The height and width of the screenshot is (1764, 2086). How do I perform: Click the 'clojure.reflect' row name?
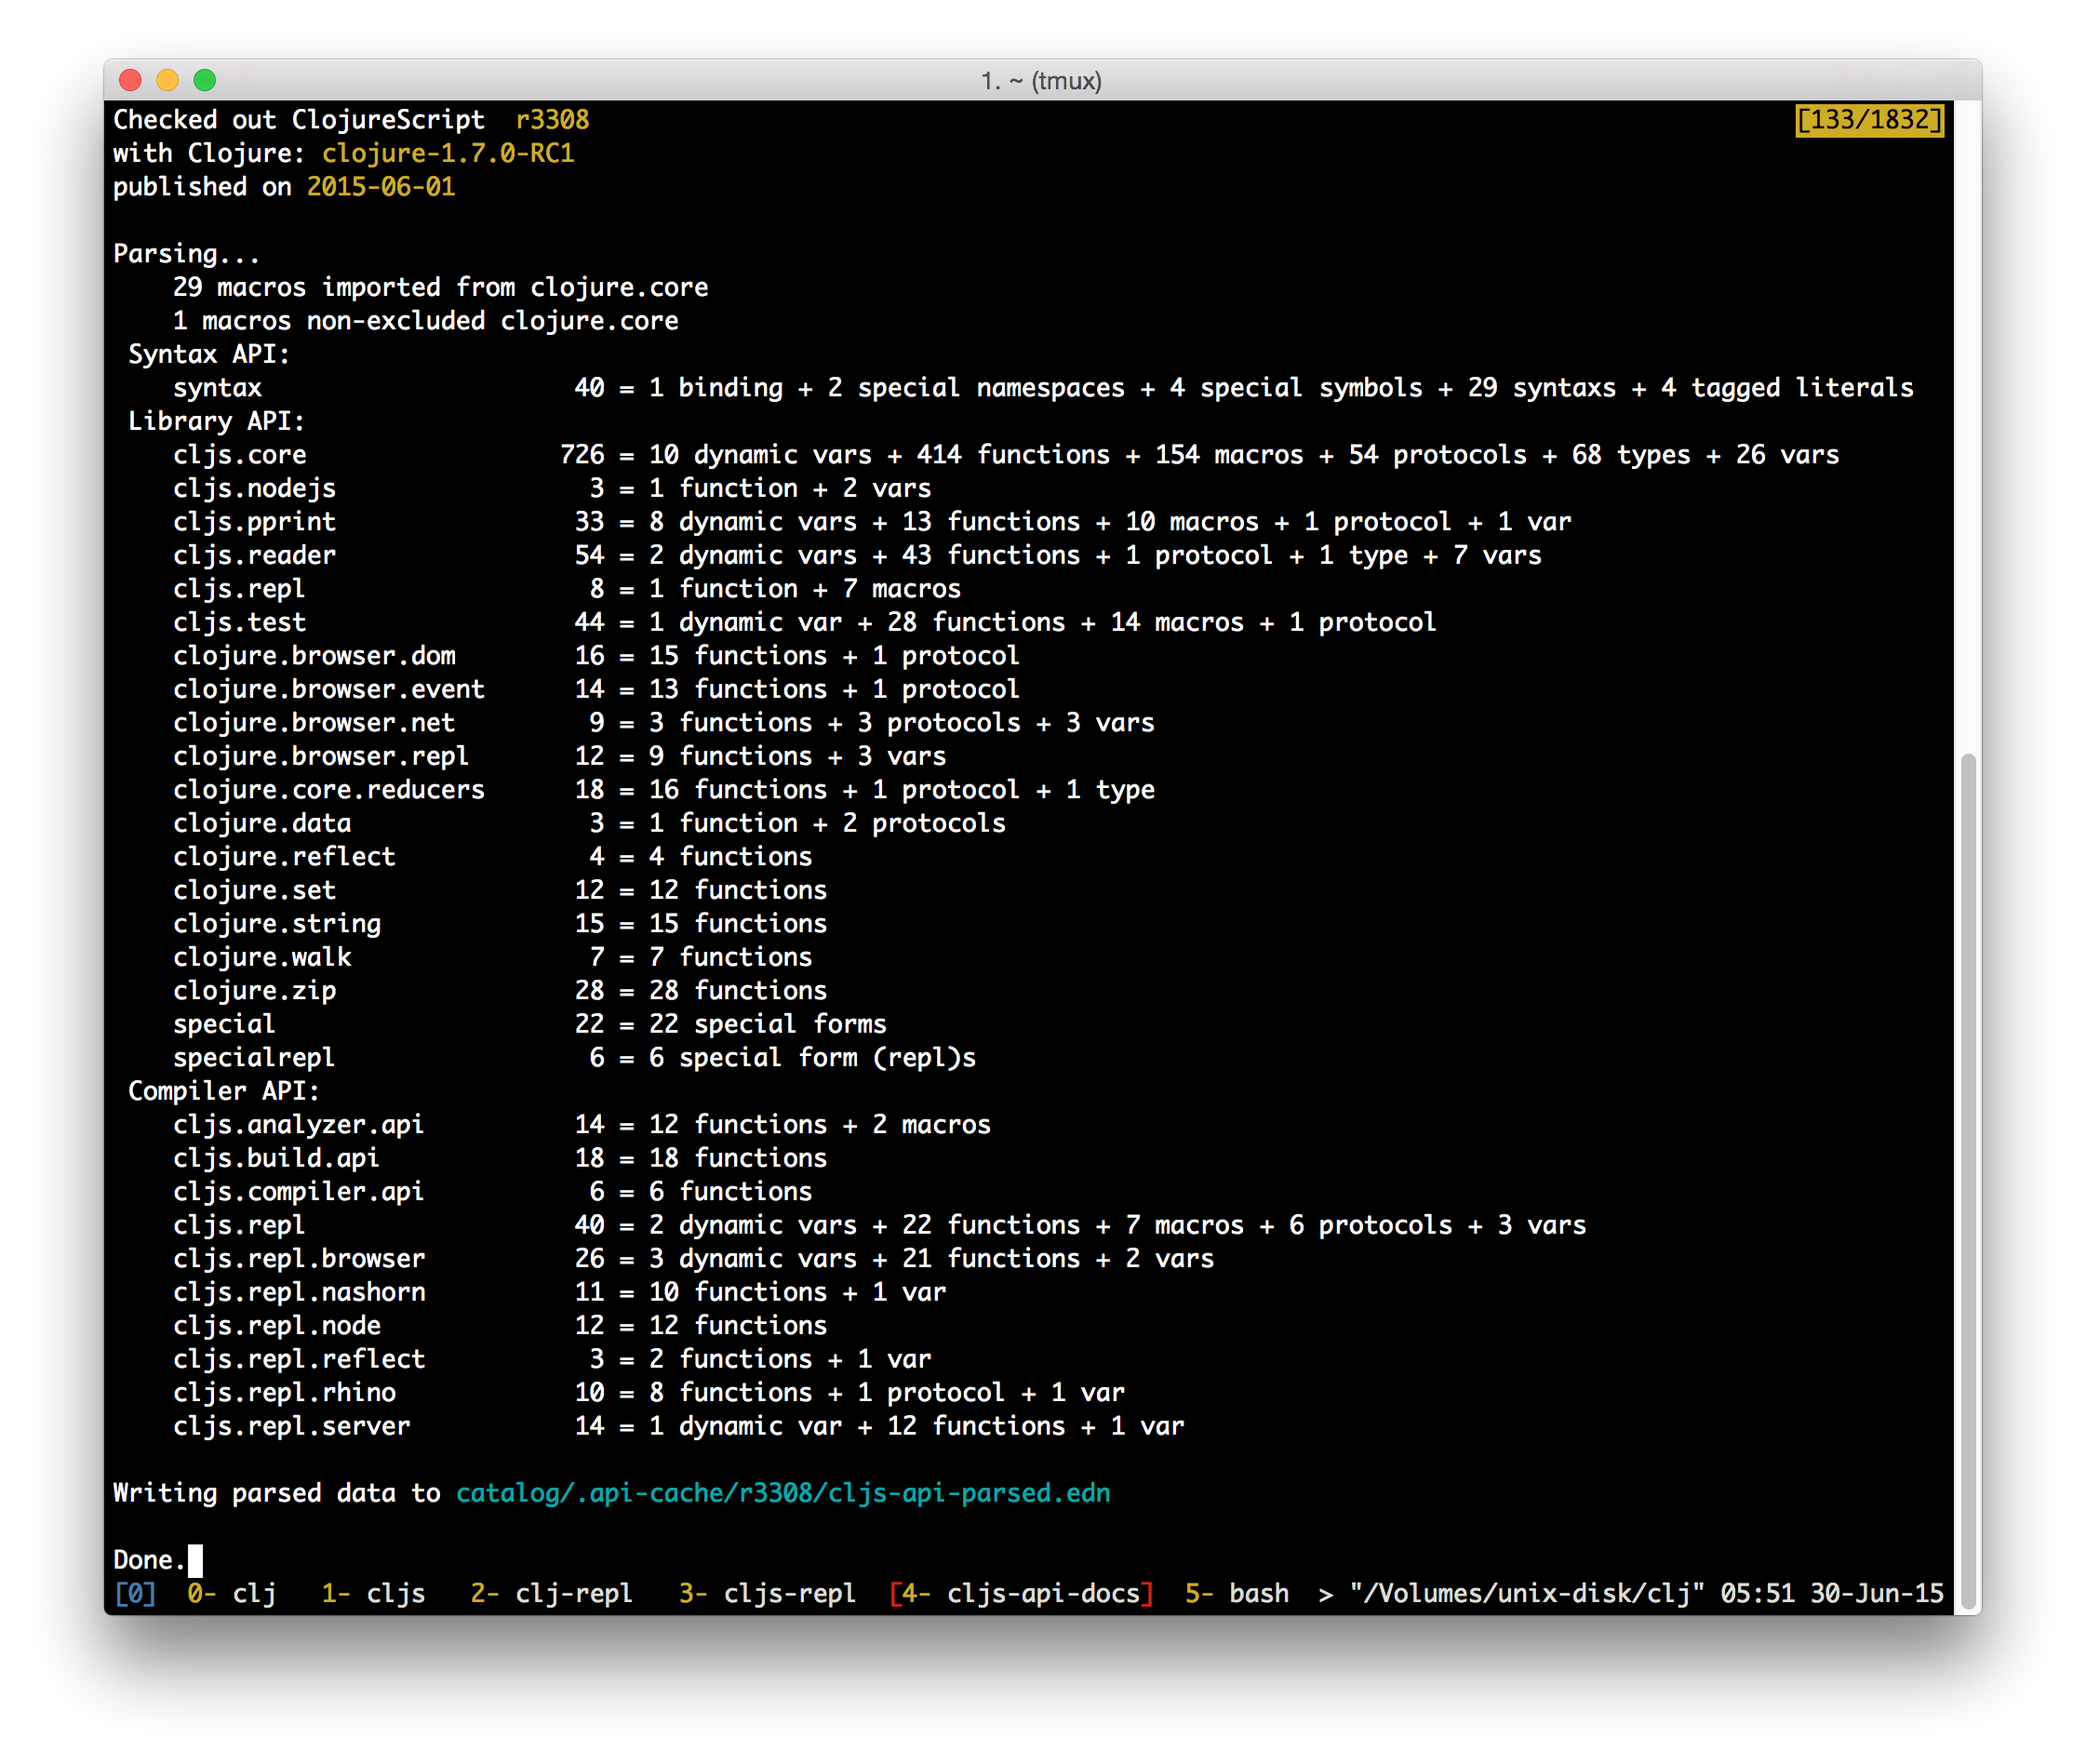point(284,857)
